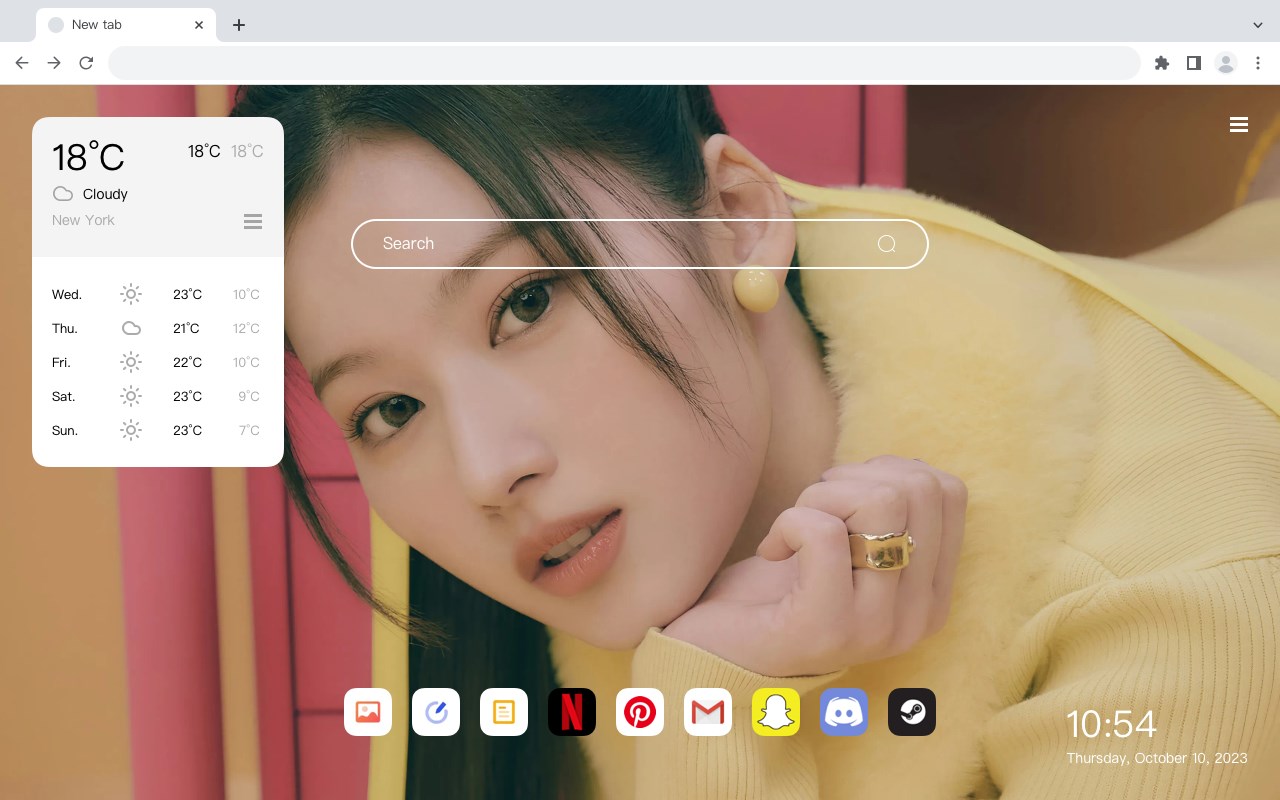Open the blue checkmark tasks shortcut
This screenshot has width=1280, height=800.
(x=436, y=712)
